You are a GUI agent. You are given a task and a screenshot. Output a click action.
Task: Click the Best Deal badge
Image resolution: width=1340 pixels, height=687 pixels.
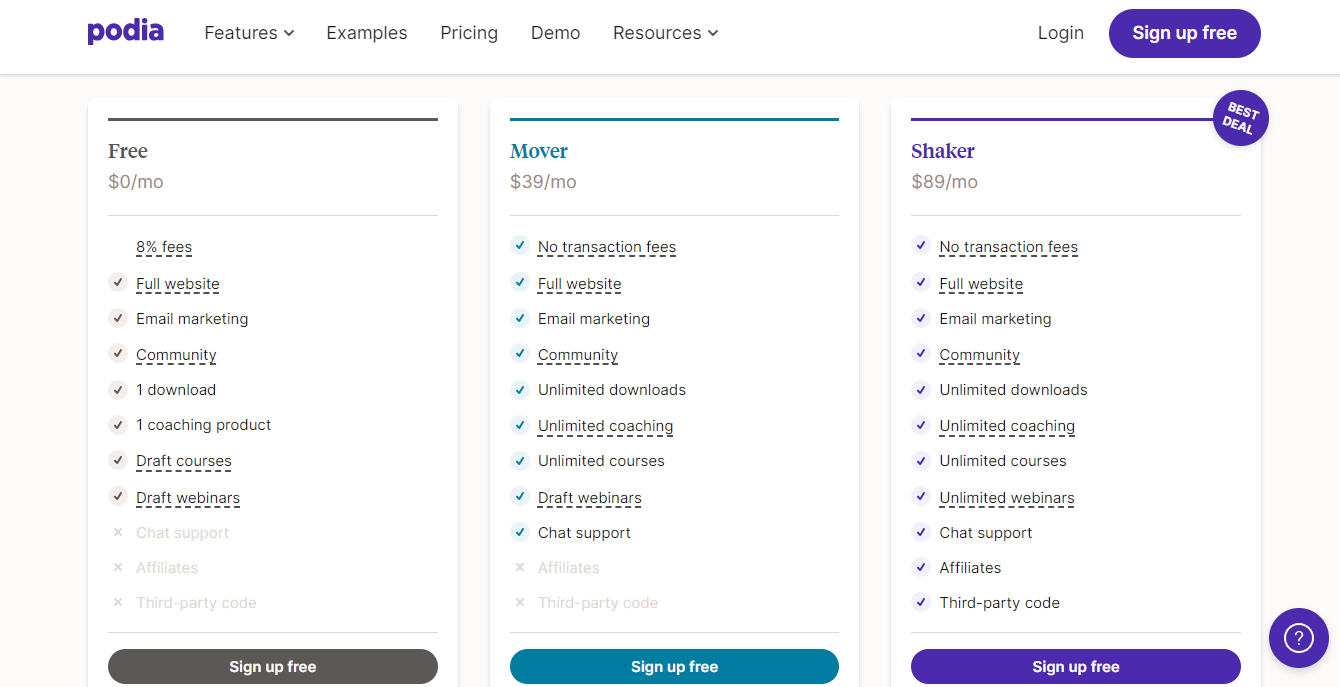pos(1240,119)
